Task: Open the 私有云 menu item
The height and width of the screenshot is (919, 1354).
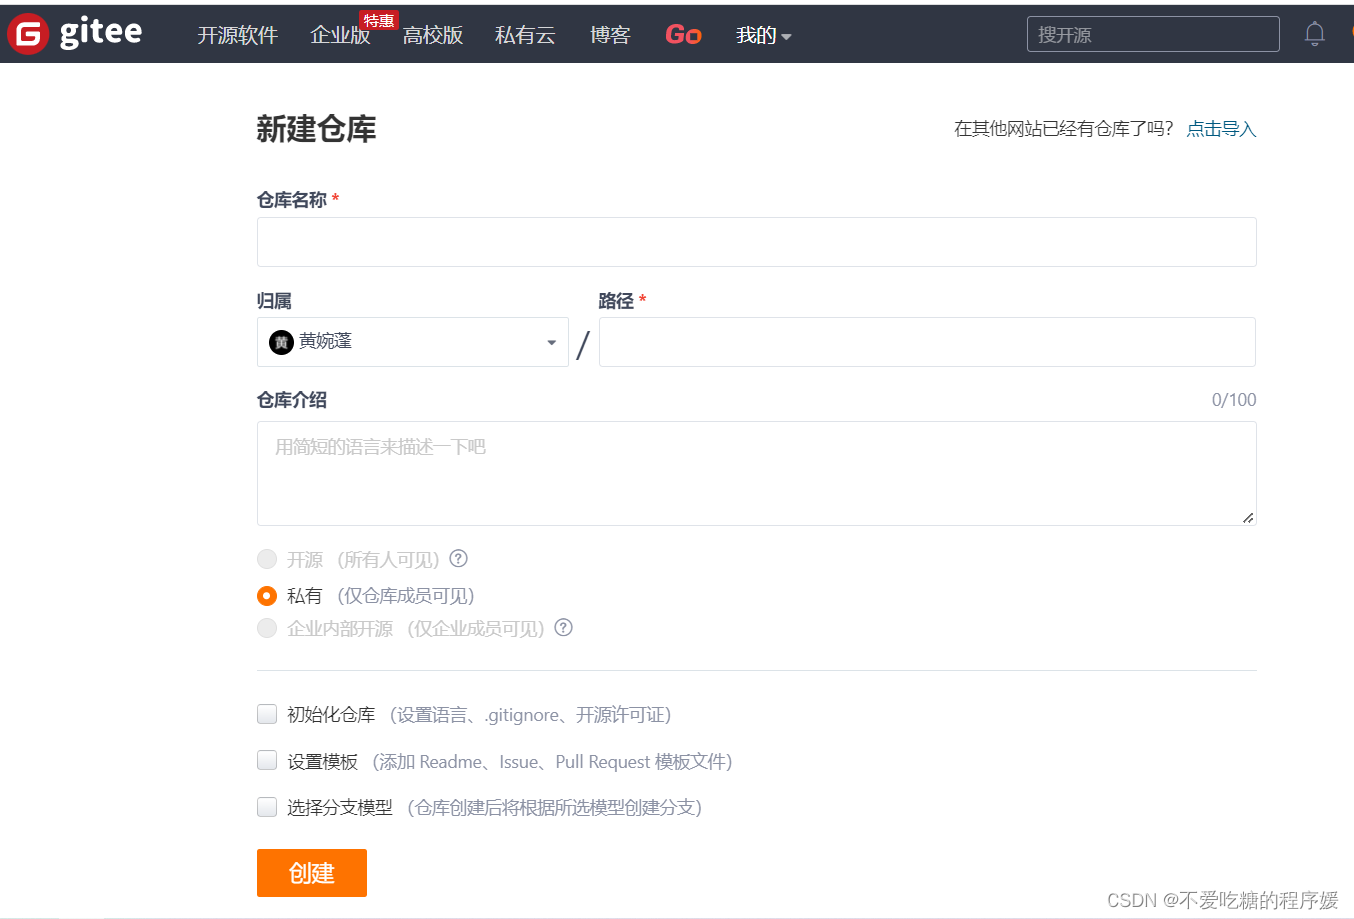Action: point(525,35)
